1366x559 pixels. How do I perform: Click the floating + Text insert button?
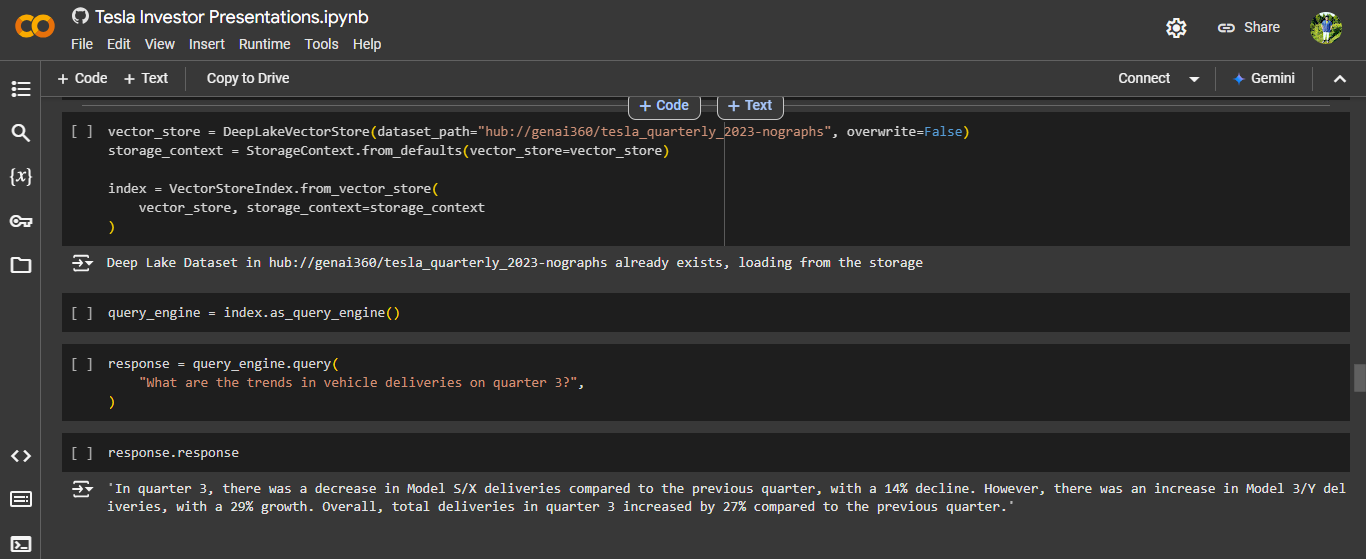[749, 105]
